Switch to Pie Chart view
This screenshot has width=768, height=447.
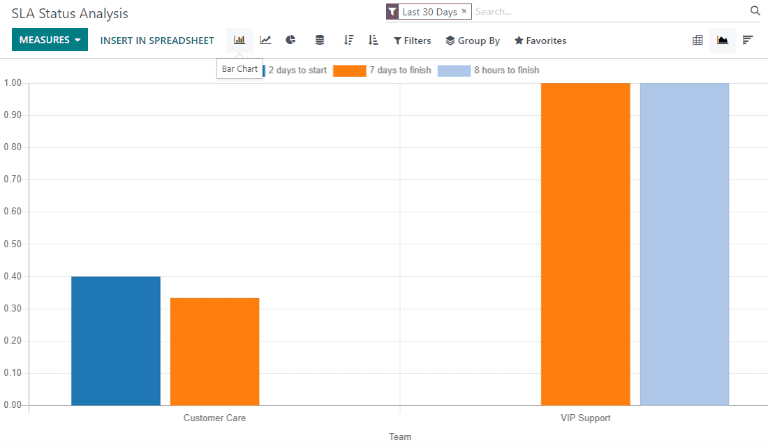pyautogui.click(x=291, y=40)
